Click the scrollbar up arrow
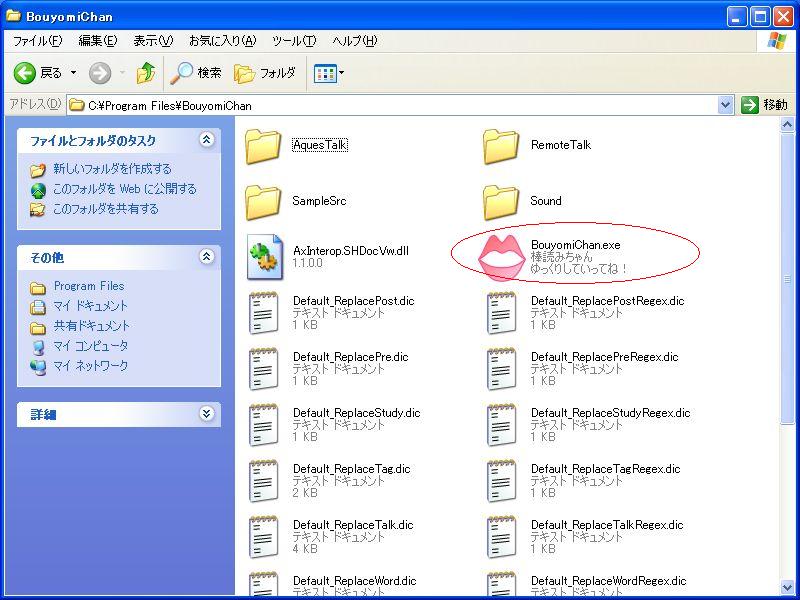This screenshot has width=800, height=600. click(787, 124)
